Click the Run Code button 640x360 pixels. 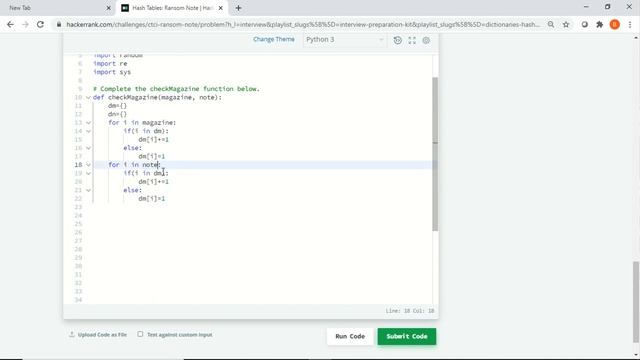pos(350,336)
